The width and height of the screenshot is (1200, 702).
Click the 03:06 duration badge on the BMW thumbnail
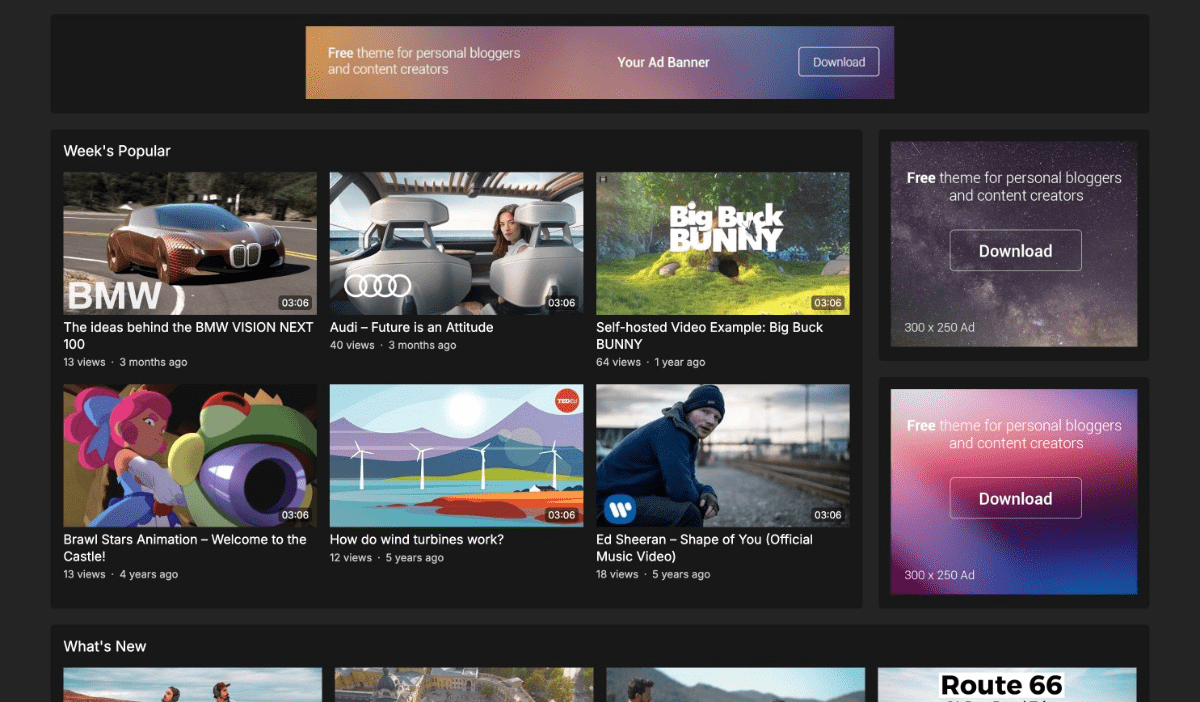click(x=295, y=303)
